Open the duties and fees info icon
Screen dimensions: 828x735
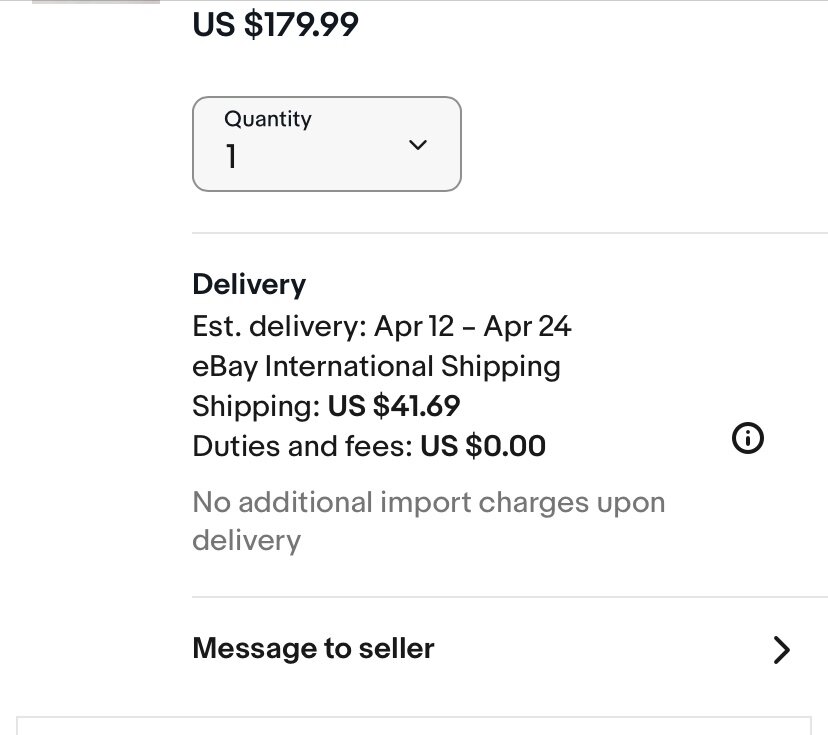tap(748, 438)
